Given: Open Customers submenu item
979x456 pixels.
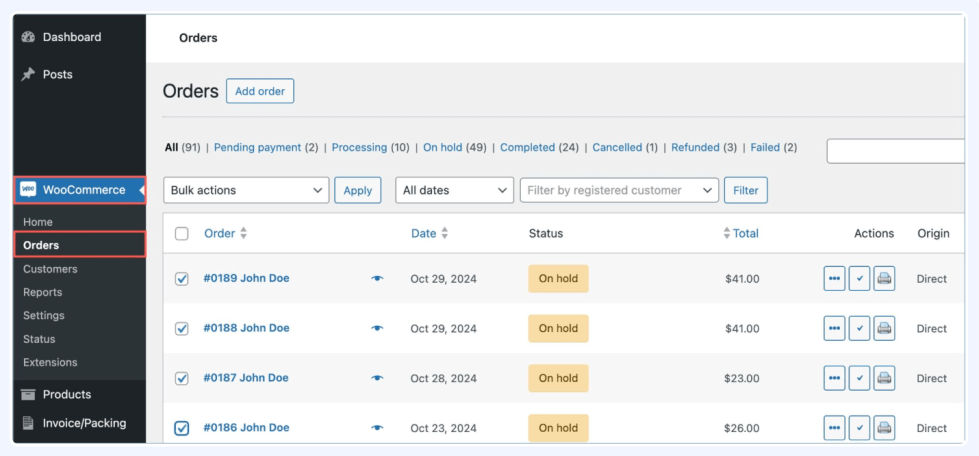Looking at the screenshot, I should [x=51, y=269].
